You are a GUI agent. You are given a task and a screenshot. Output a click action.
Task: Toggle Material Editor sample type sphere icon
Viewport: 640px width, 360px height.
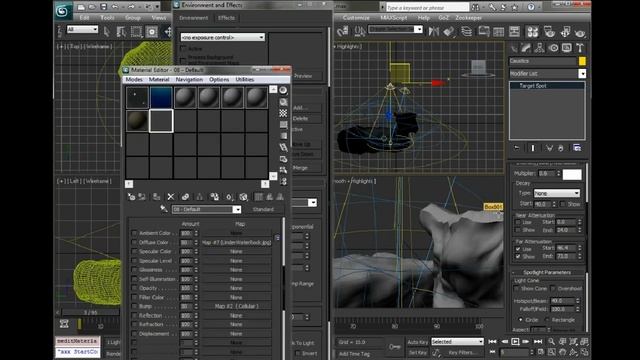(x=283, y=90)
